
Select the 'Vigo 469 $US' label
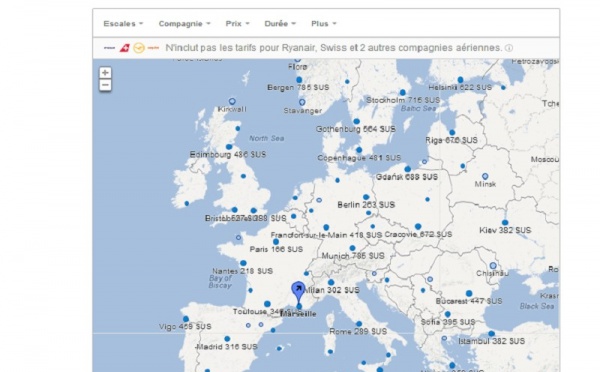point(185,327)
